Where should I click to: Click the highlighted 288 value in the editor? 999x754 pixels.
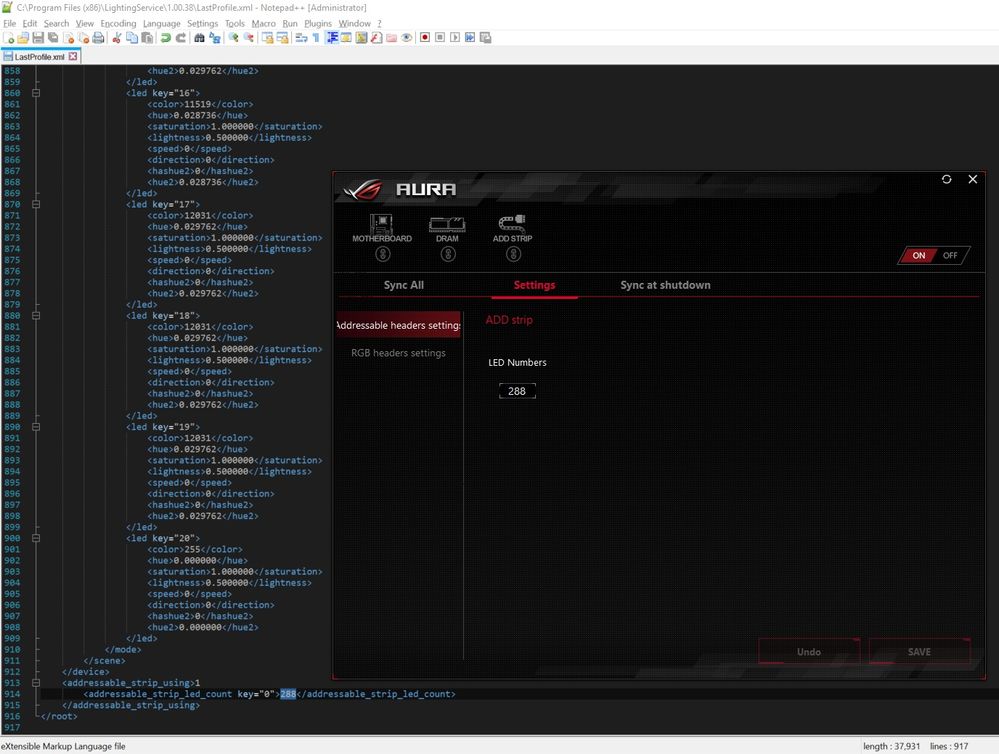pyautogui.click(x=288, y=694)
